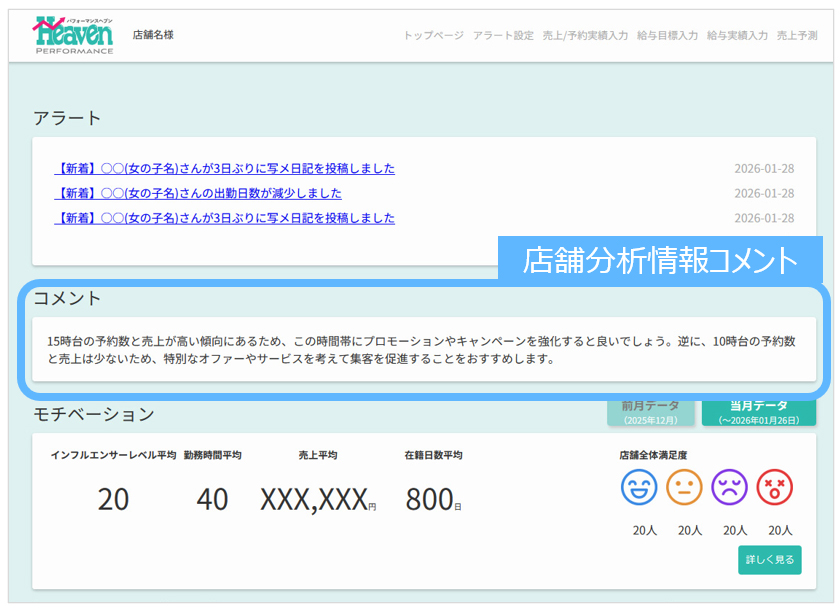Open the 売上/予約実績入力 page

585,35
